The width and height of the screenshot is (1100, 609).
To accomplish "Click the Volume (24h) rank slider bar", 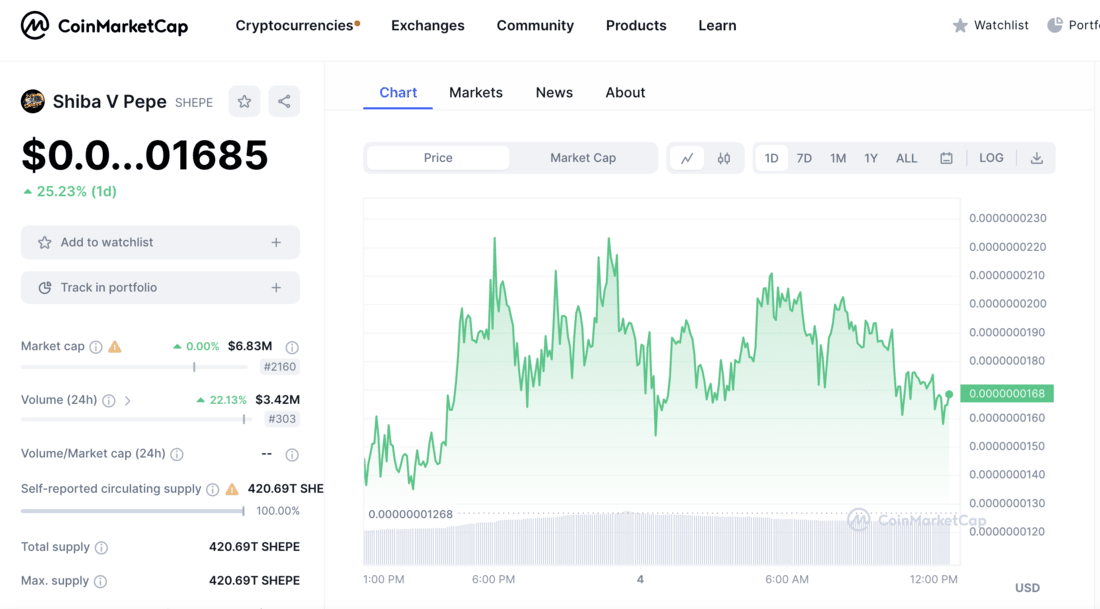I will tap(136, 419).
